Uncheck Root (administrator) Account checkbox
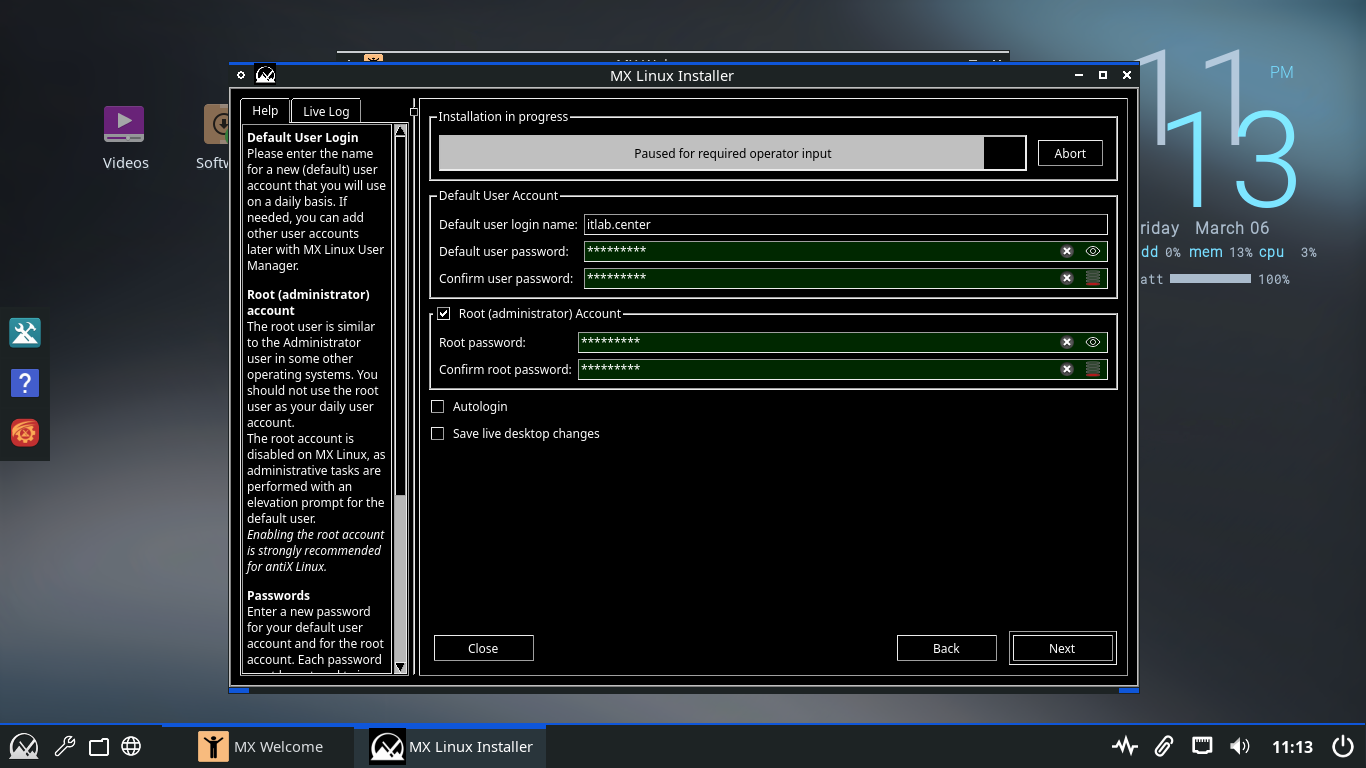This screenshot has height=768, width=1366. tap(444, 314)
